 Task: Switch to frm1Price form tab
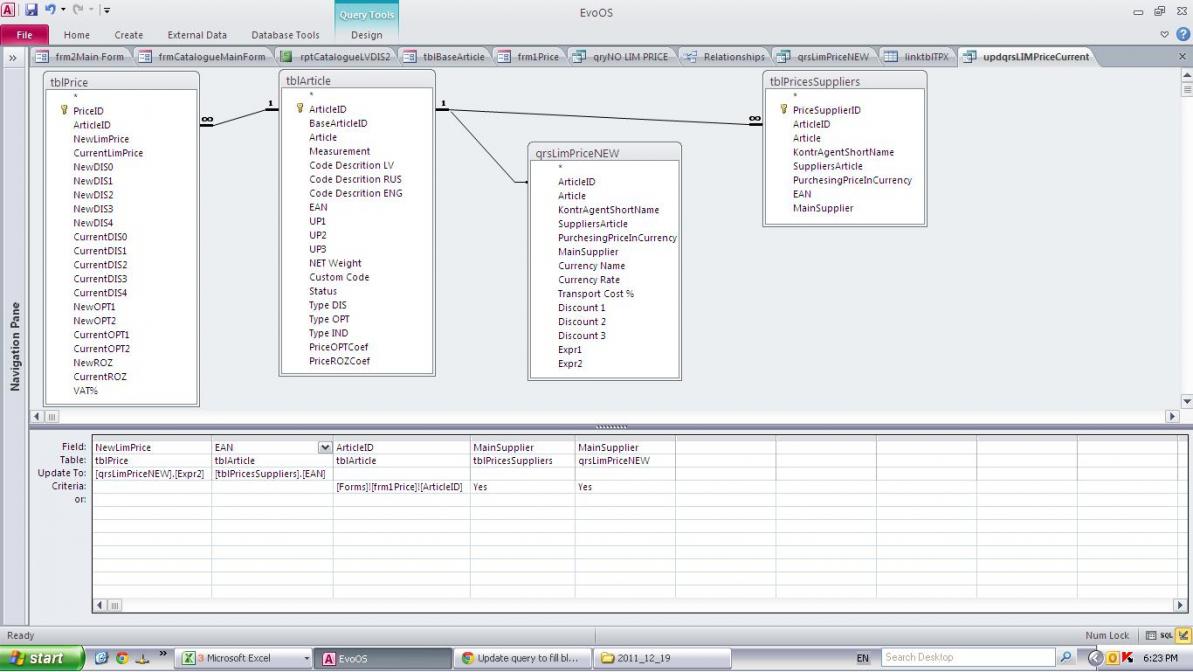(x=530, y=57)
